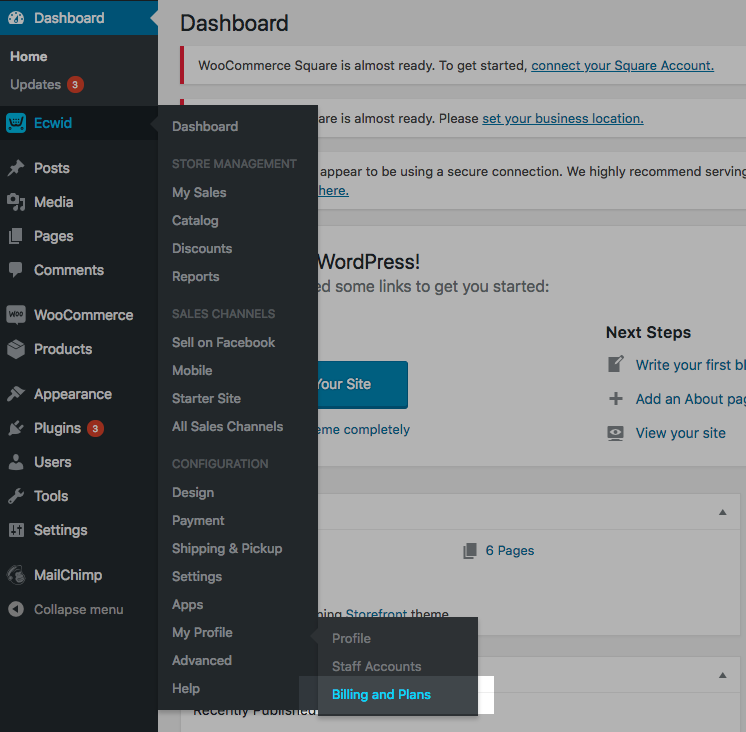This screenshot has width=746, height=732.
Task: Go to the Media menu
Action: click(x=54, y=202)
